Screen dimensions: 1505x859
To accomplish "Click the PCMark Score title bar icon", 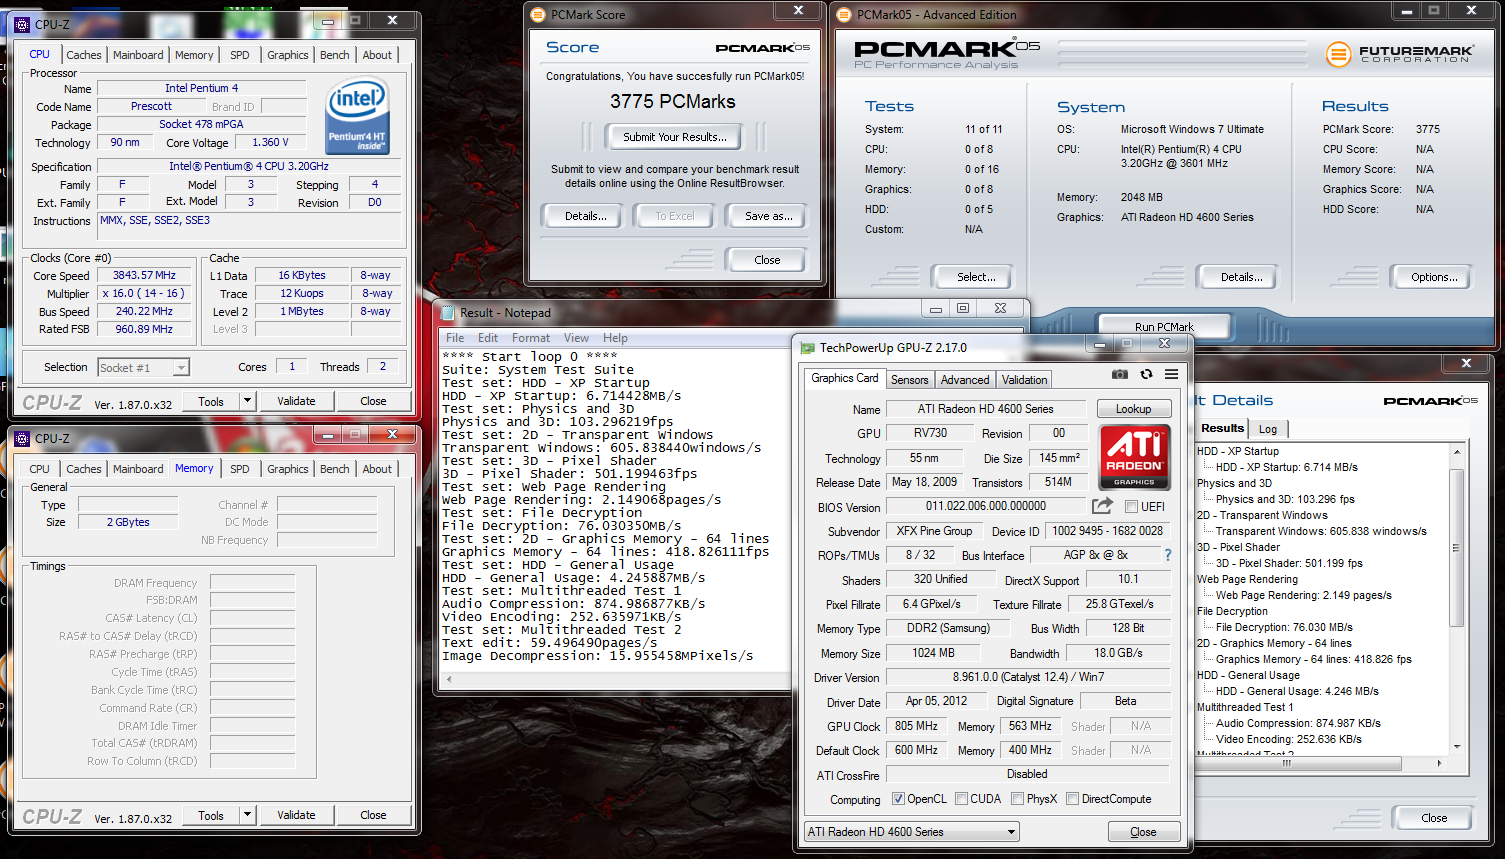I will coord(538,14).
